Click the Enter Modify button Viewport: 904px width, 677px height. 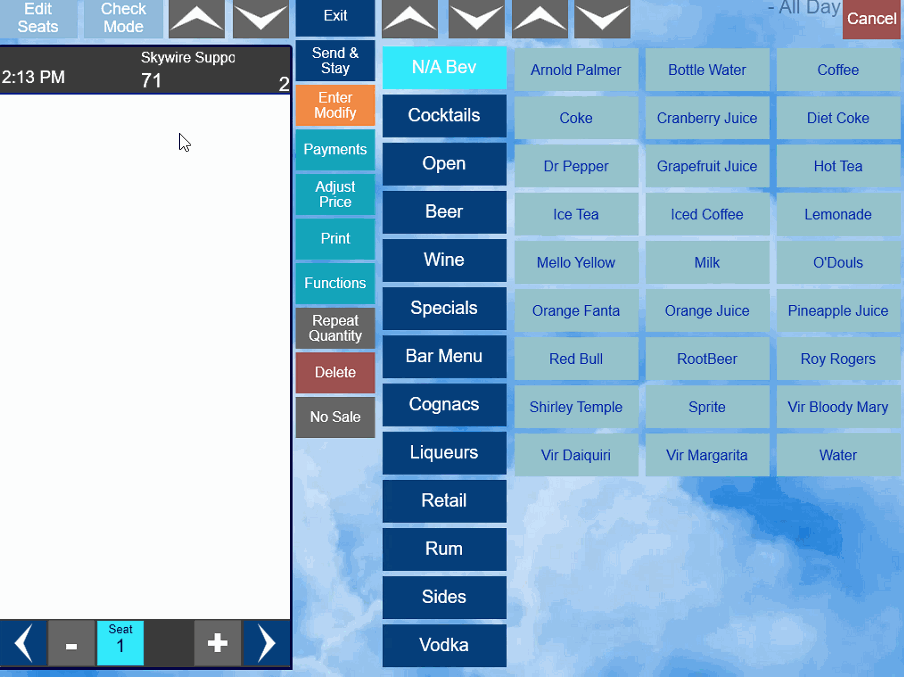tap(335, 106)
